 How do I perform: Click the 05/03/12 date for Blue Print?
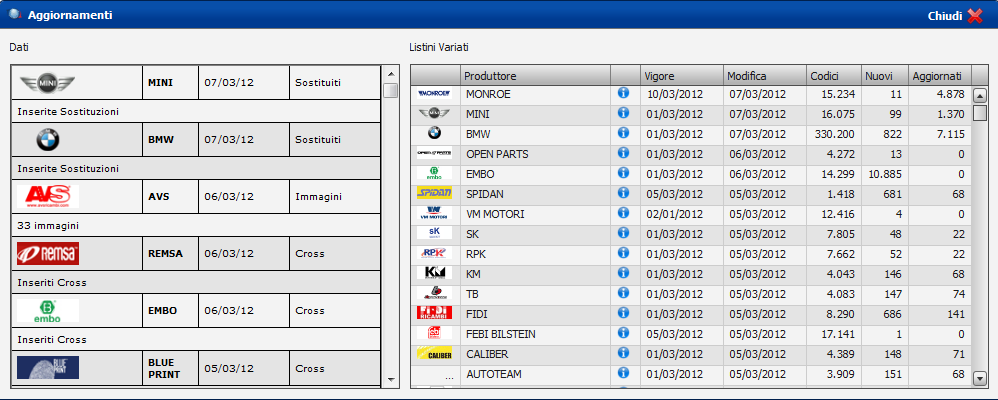(229, 368)
